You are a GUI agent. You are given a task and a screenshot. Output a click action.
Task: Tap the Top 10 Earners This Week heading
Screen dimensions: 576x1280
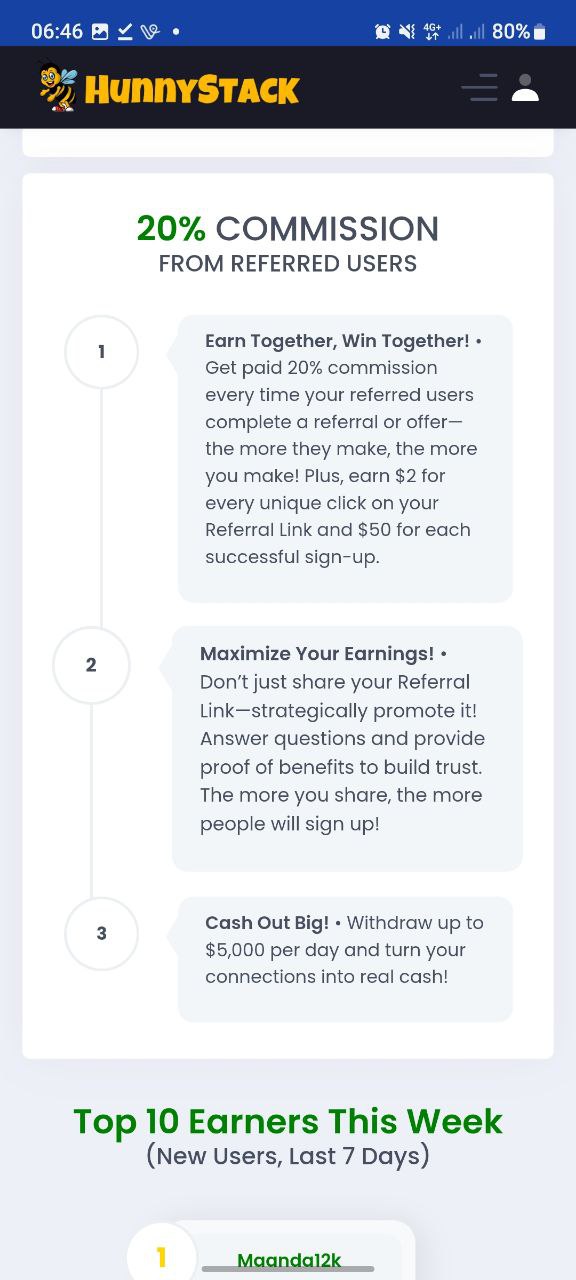tap(288, 1121)
